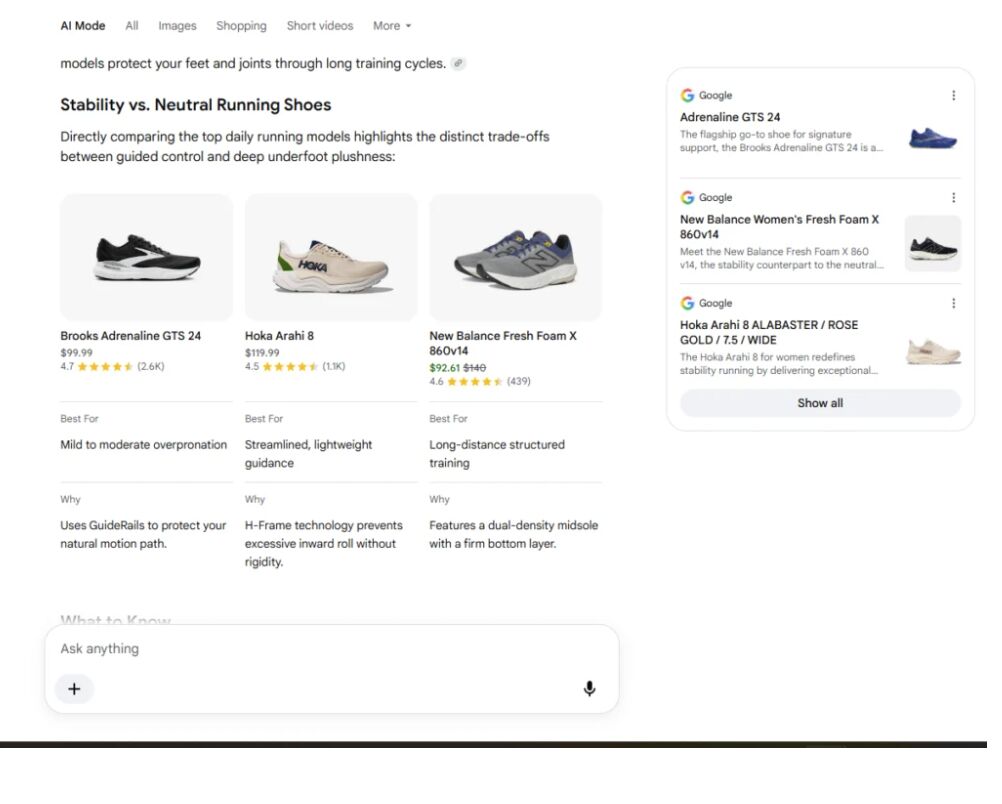Image resolution: width=1002 pixels, height=804 pixels.
Task: Open Brooks Adrenaline GTS 24 product title
Action: point(130,336)
